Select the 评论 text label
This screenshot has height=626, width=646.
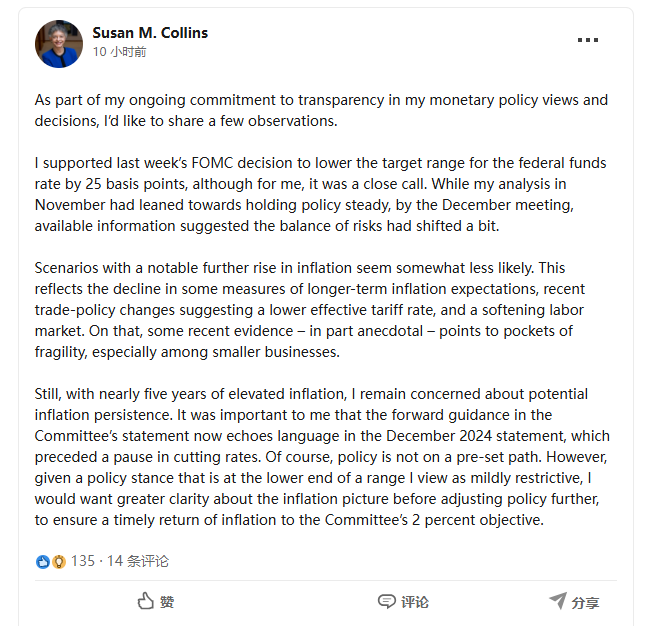[x=415, y=602]
